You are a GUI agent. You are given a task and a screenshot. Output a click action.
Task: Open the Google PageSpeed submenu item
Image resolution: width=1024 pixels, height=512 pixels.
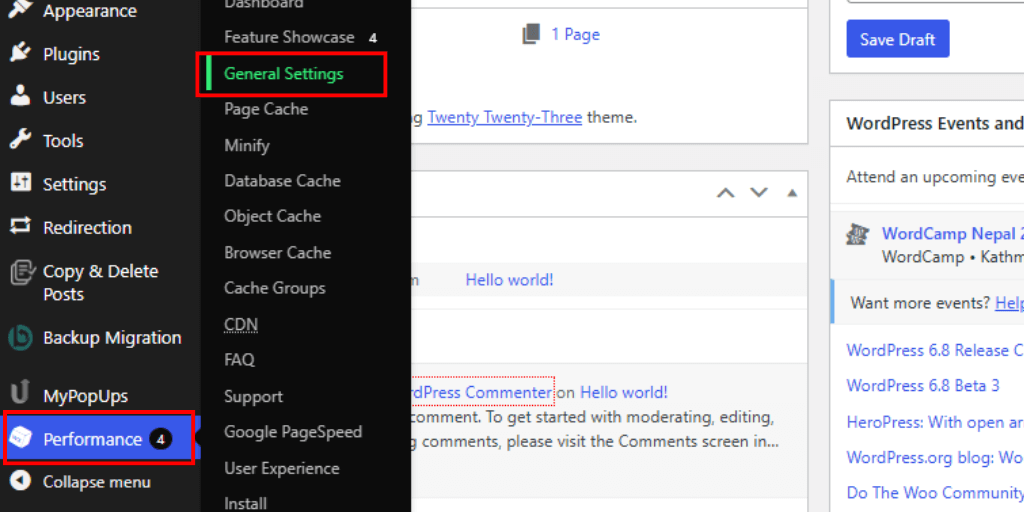click(293, 432)
